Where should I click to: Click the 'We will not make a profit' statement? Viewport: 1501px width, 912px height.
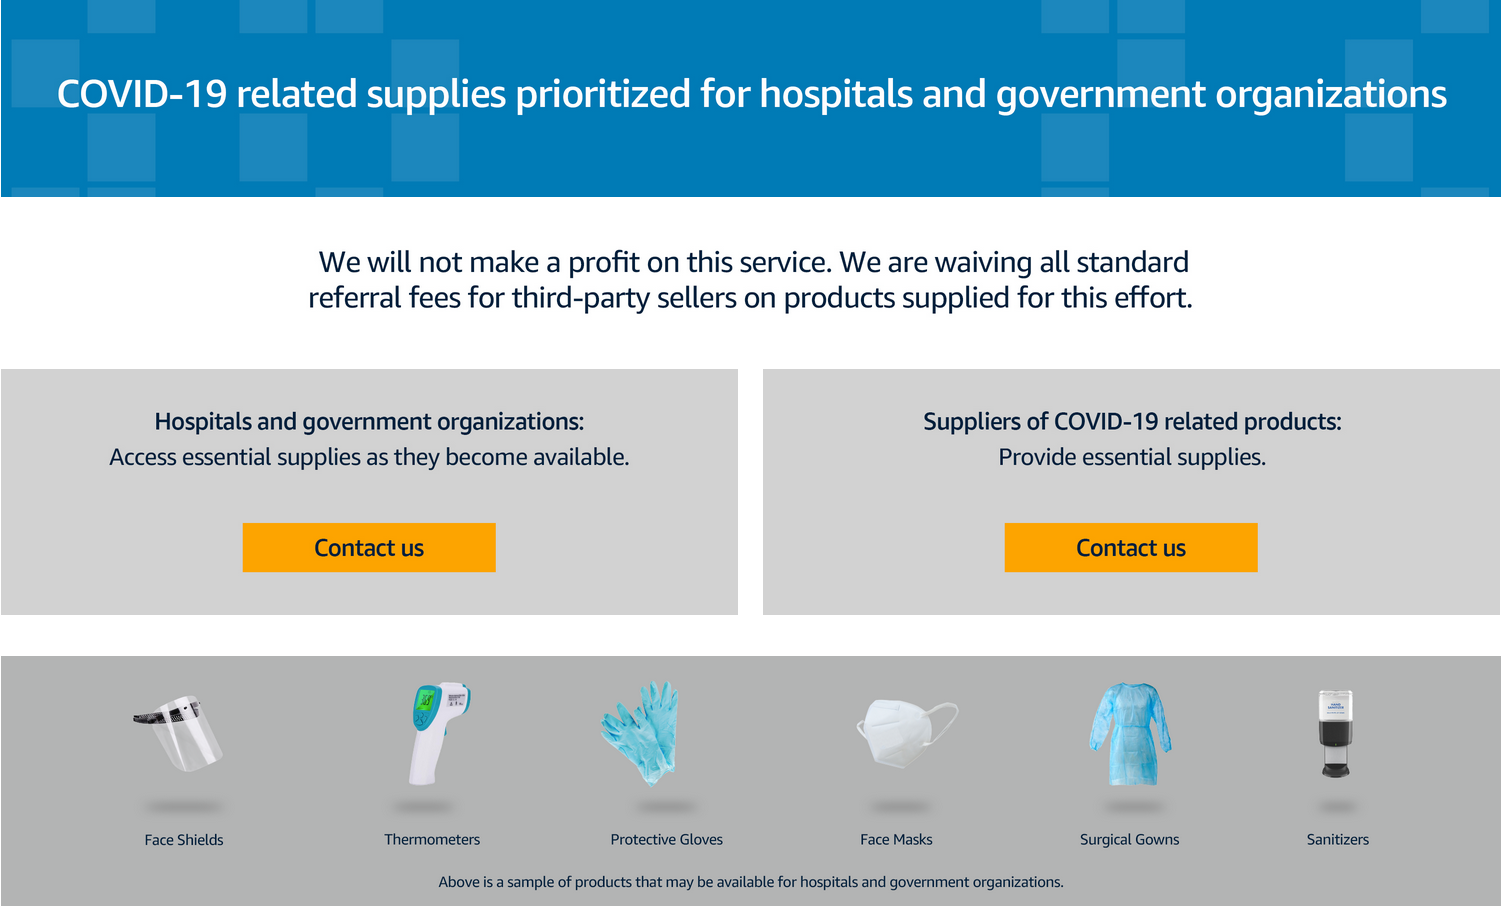point(751,280)
